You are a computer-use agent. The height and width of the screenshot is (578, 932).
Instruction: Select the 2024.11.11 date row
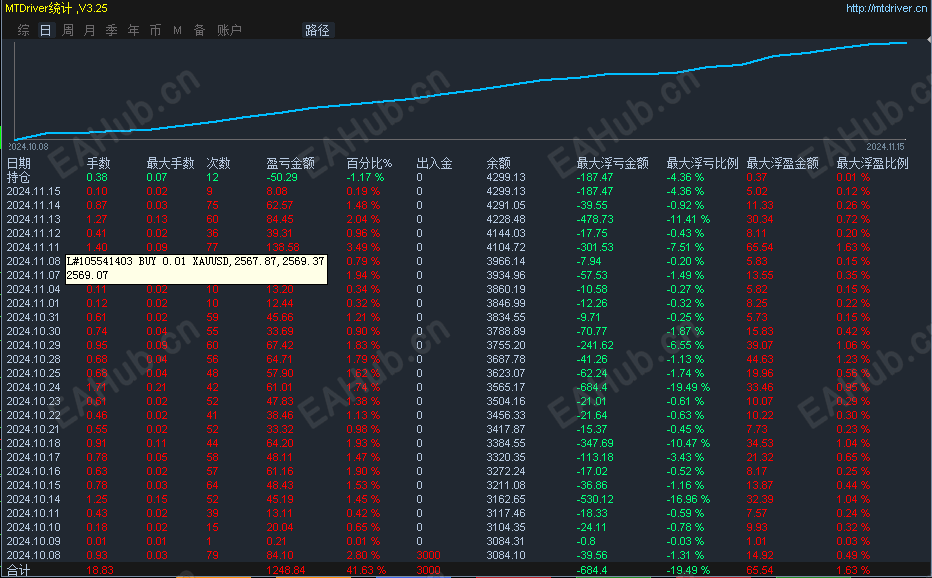coord(33,247)
